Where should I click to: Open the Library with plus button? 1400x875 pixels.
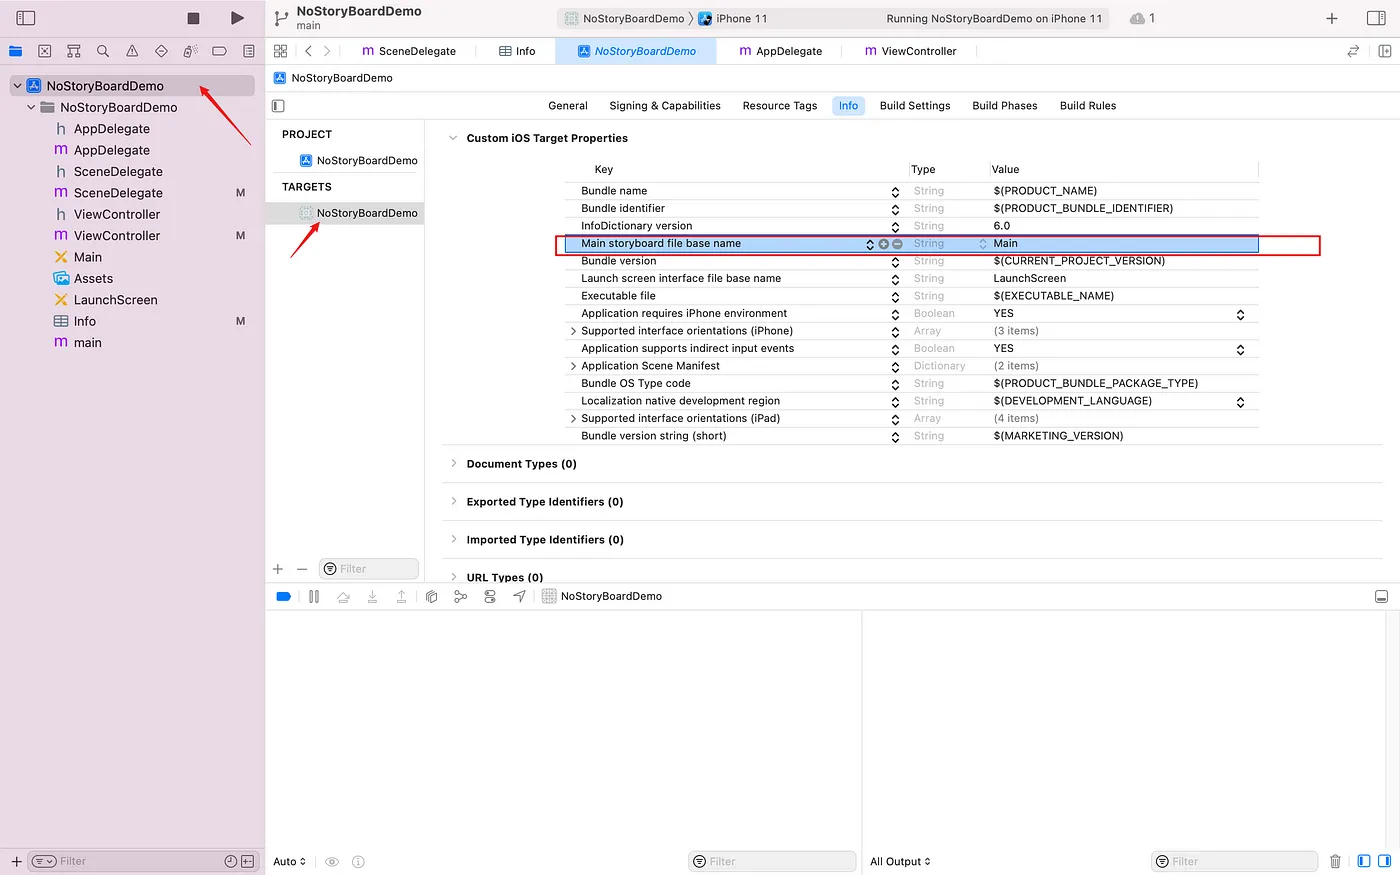click(x=1332, y=18)
